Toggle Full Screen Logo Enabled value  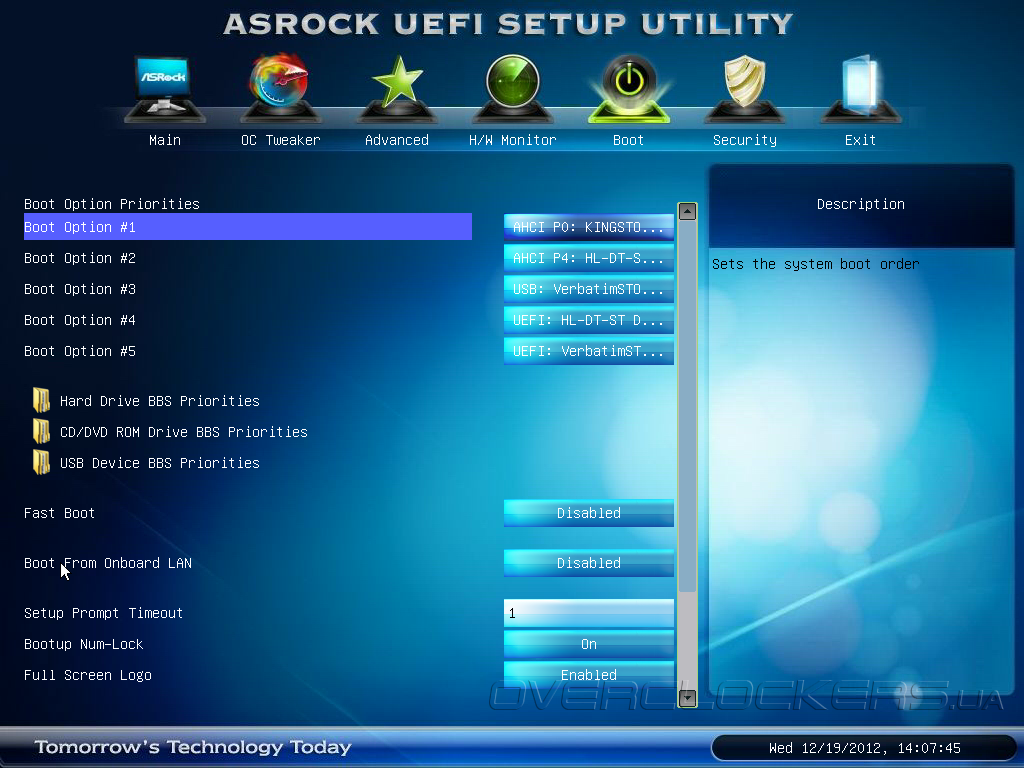coord(588,675)
